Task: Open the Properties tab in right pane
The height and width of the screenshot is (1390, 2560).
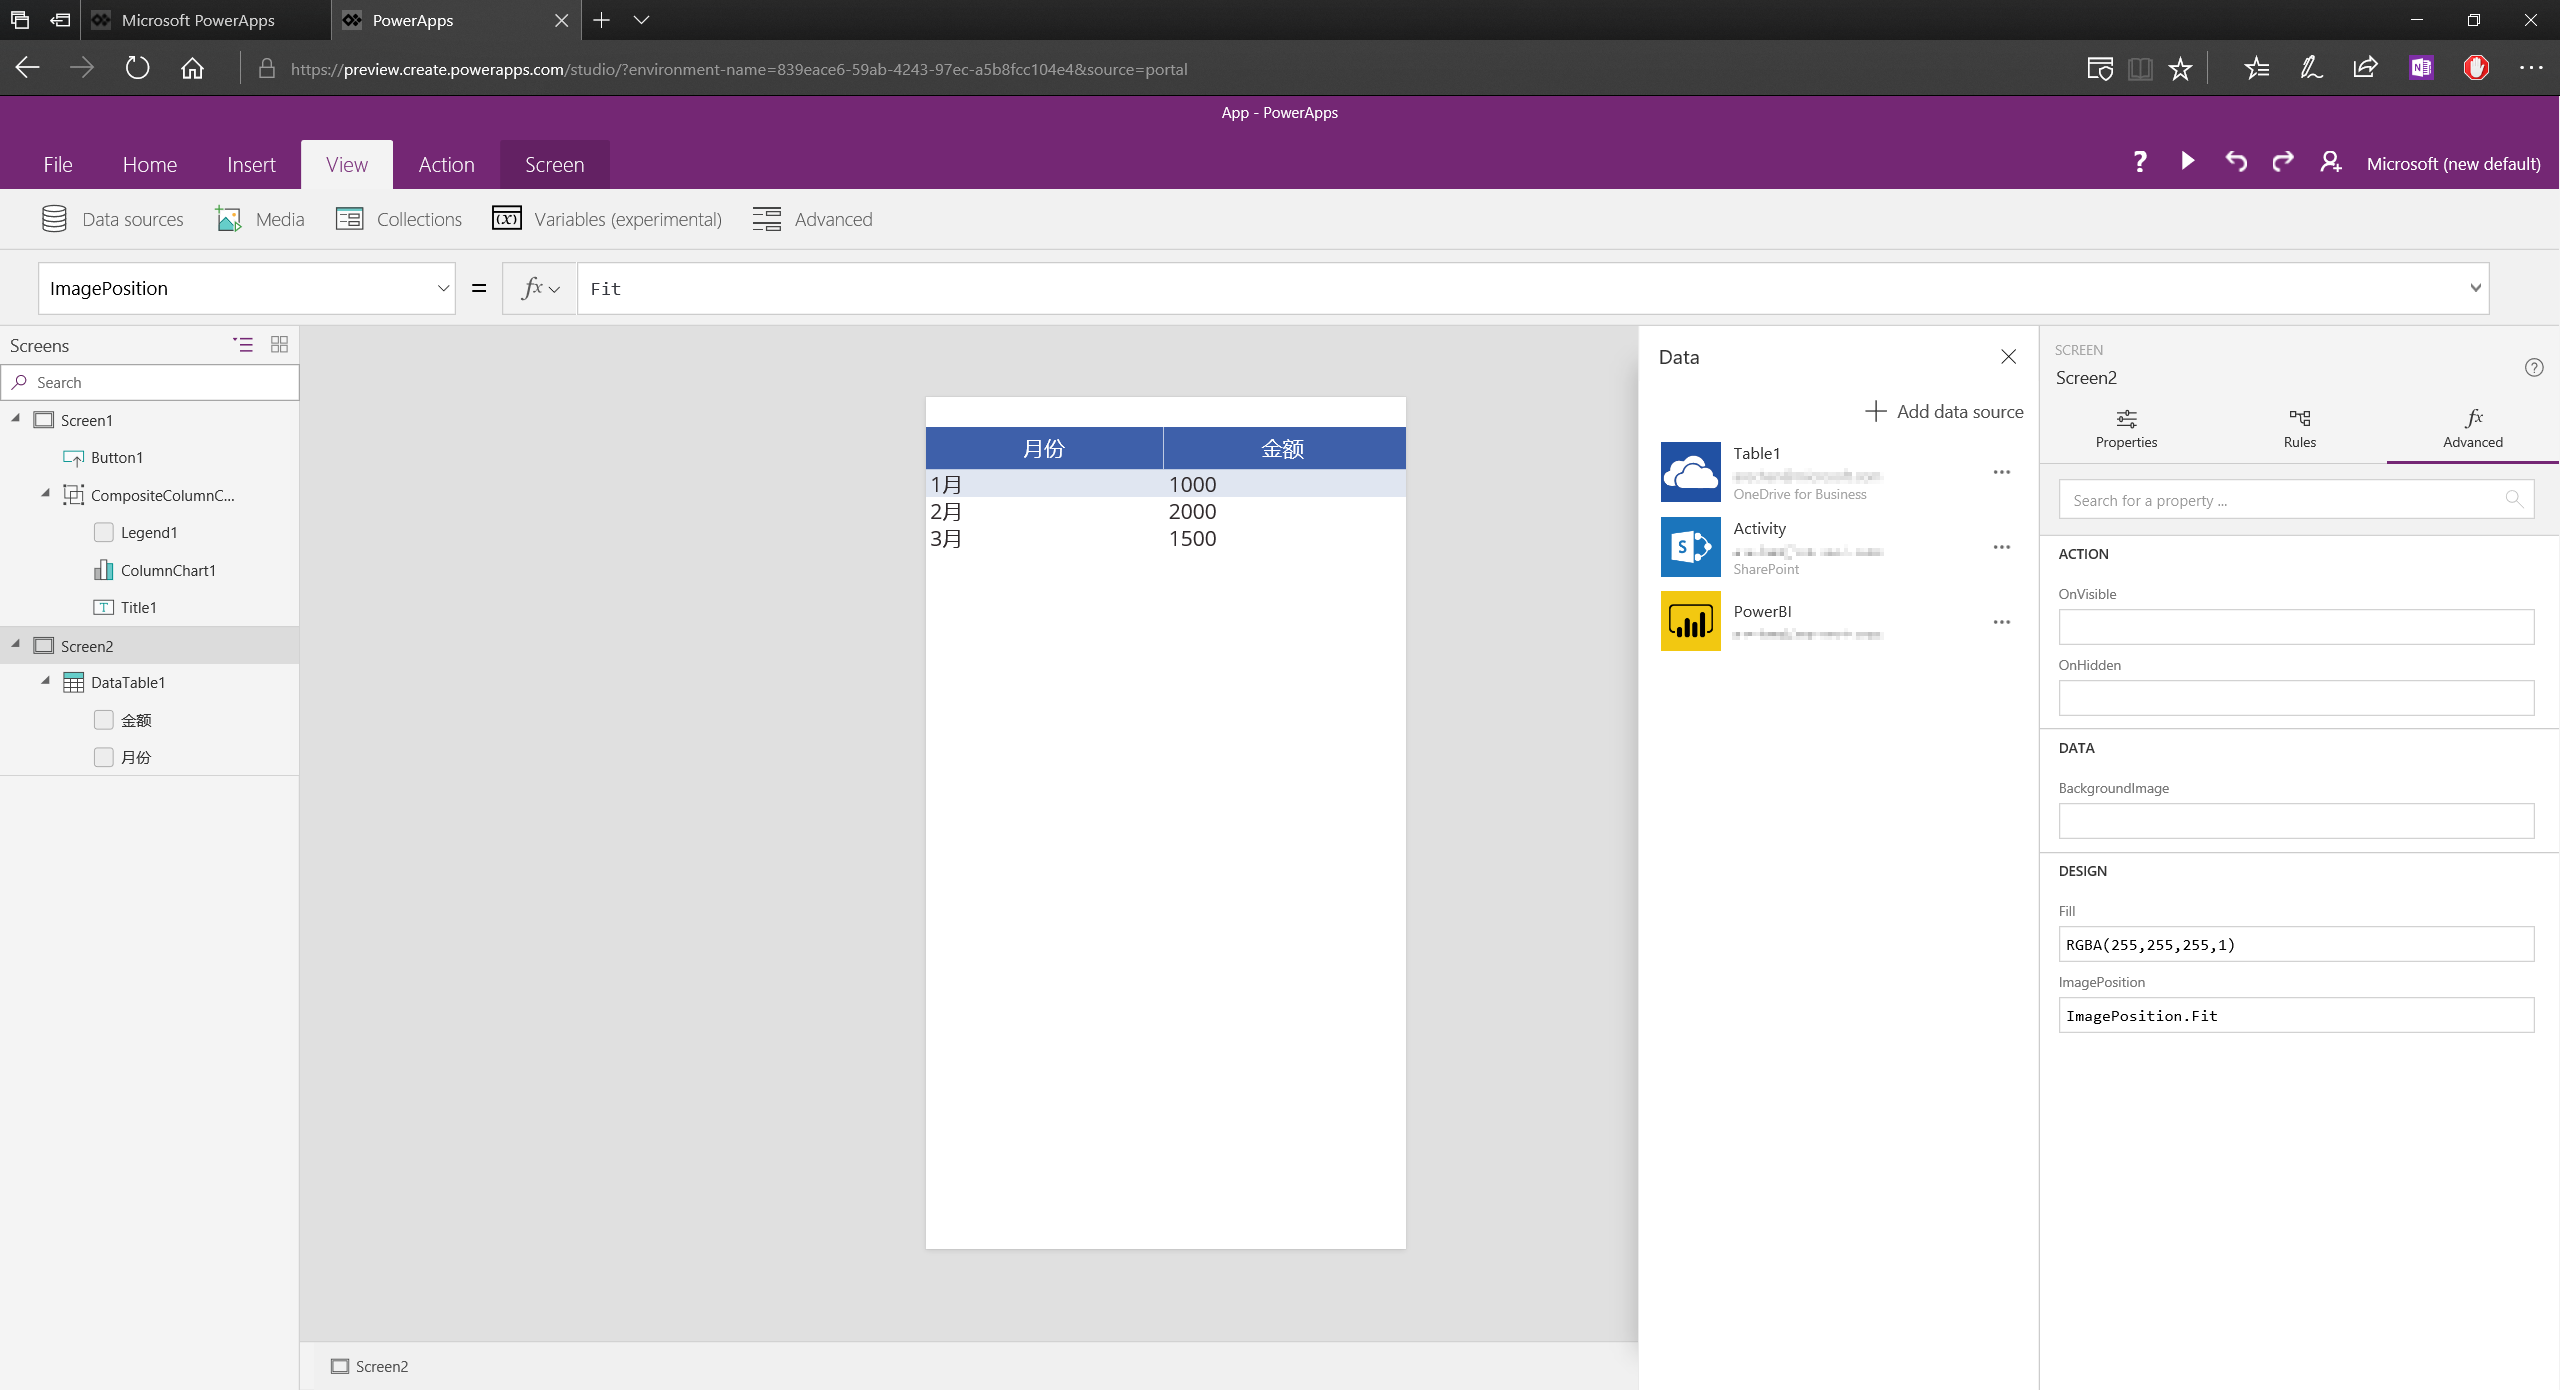Action: pos(2126,429)
